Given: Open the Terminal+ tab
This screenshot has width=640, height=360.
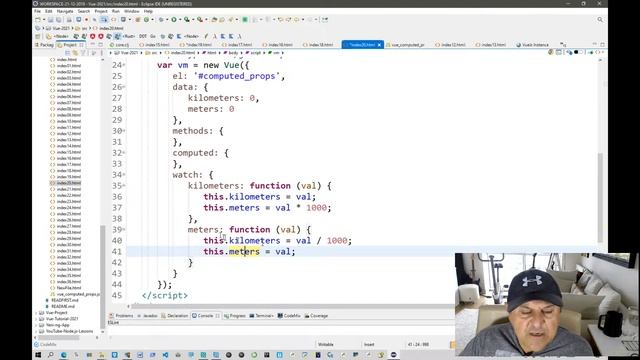Looking at the screenshot, I should pos(262,316).
